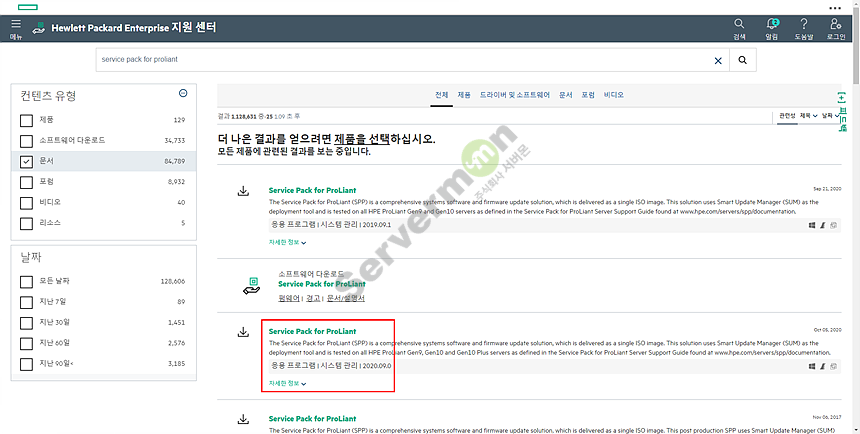Click the 문서/설명서 link
860x434 pixels.
click(x=346, y=298)
